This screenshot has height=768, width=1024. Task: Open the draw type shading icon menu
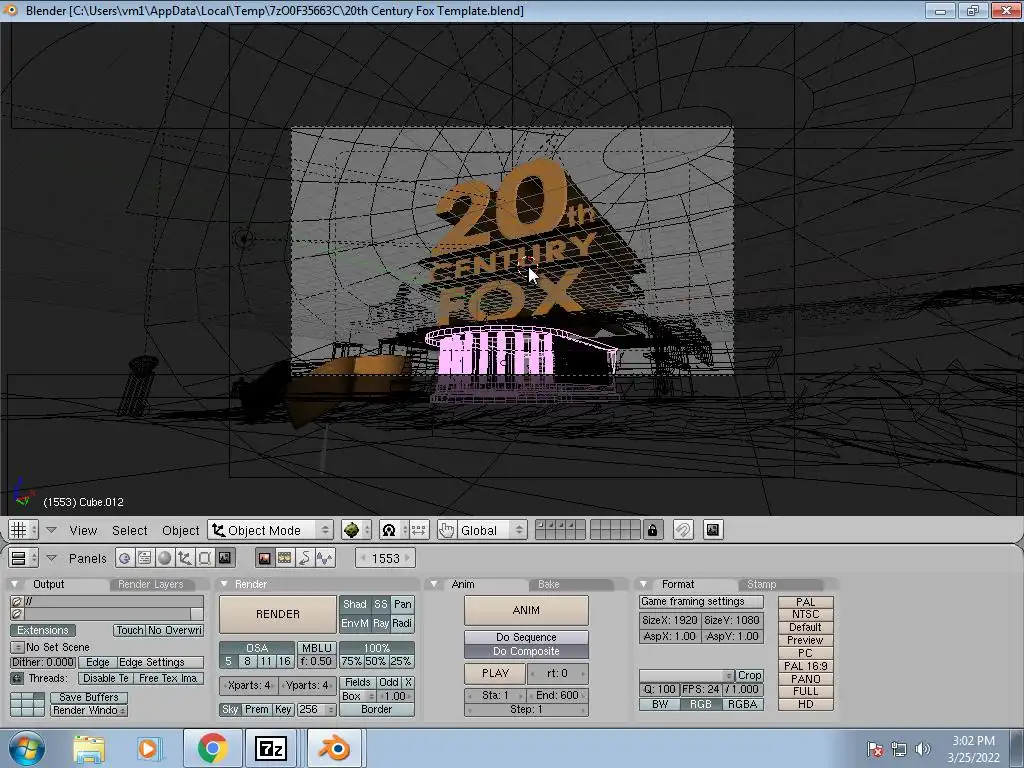pos(357,530)
